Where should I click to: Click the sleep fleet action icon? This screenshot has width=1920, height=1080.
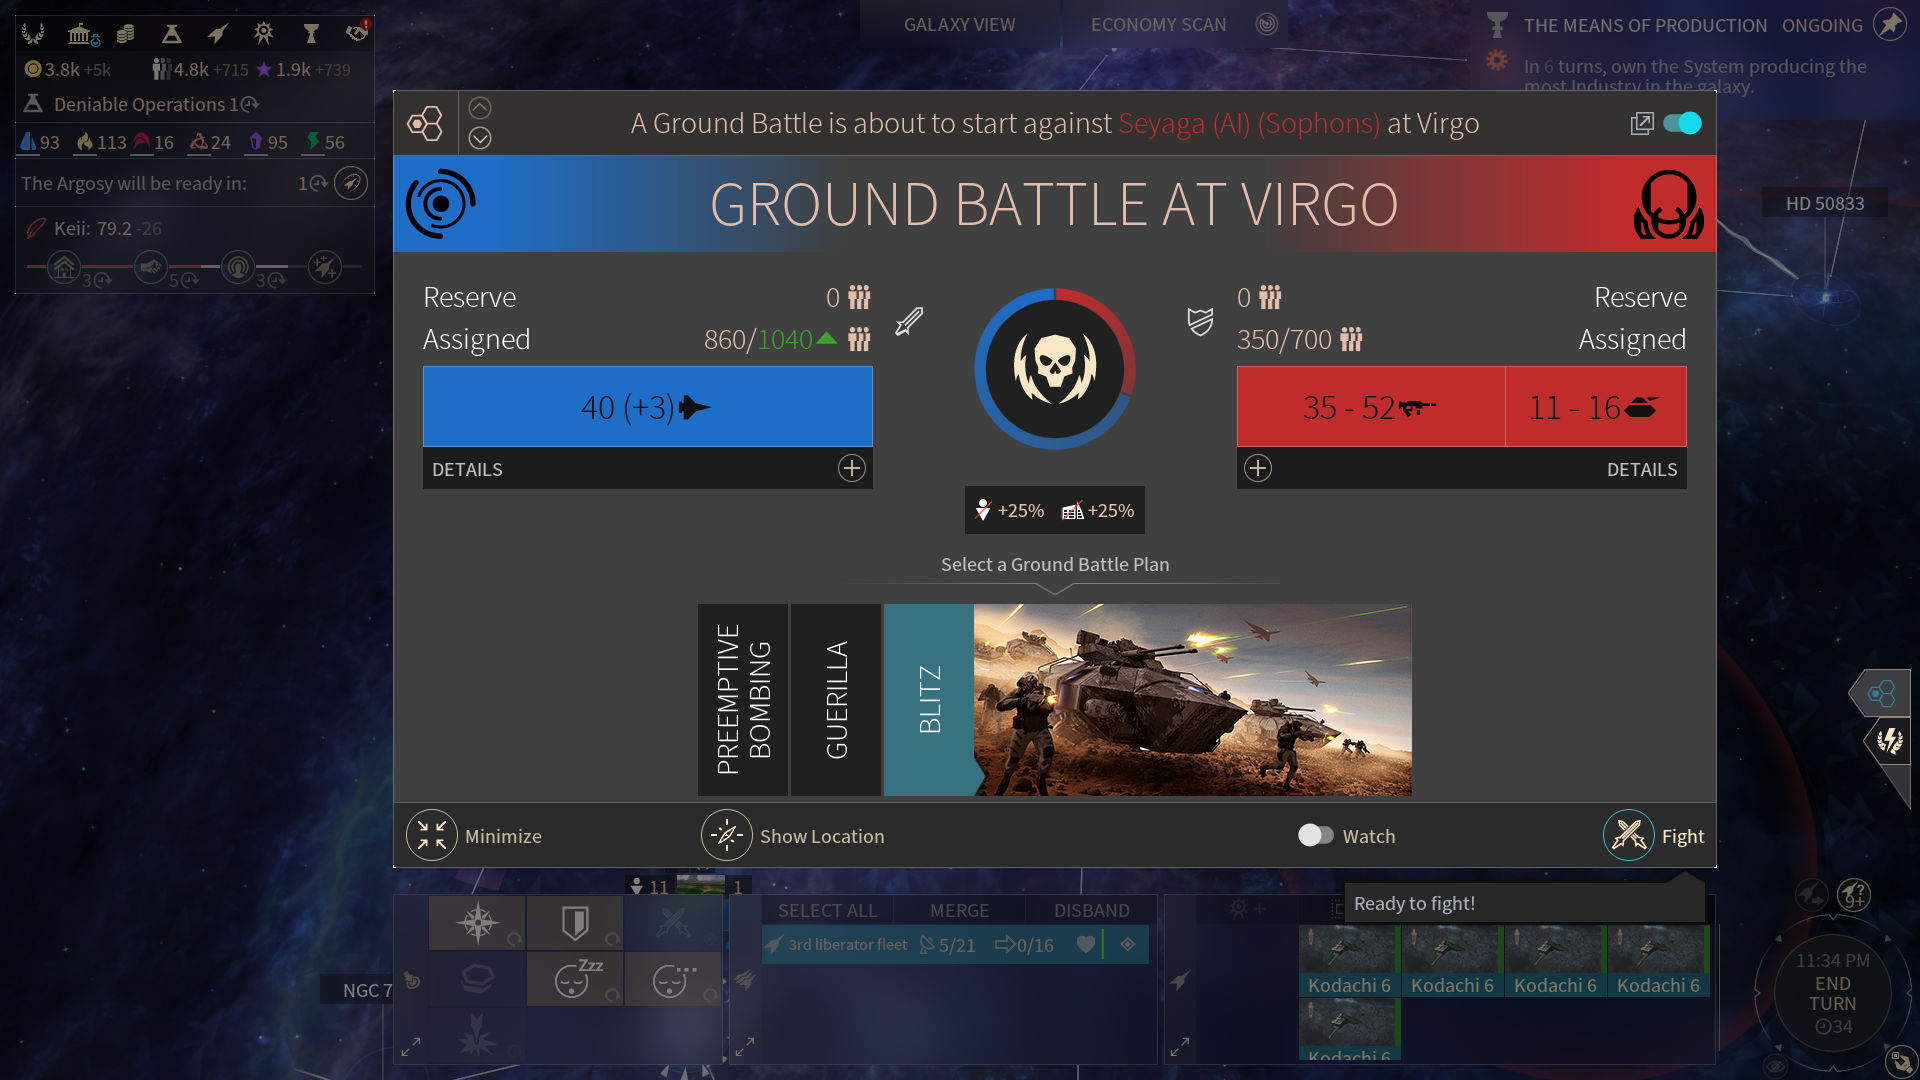(575, 979)
